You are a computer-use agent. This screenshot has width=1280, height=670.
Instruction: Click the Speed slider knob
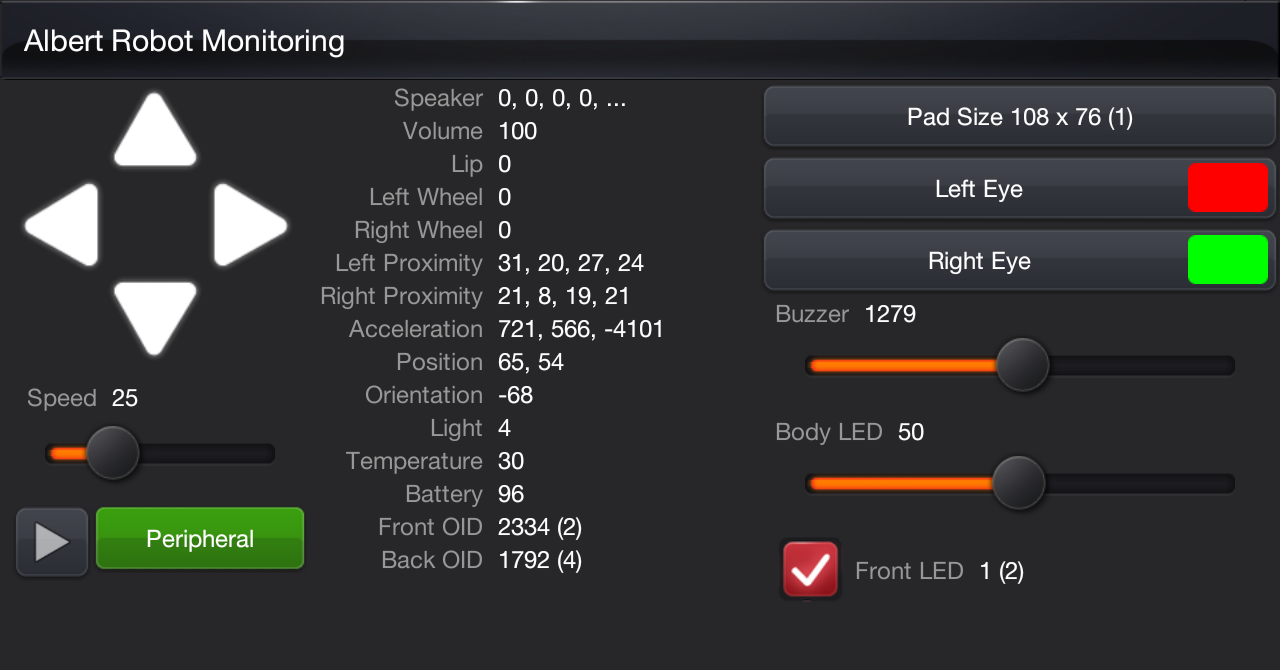coord(112,453)
